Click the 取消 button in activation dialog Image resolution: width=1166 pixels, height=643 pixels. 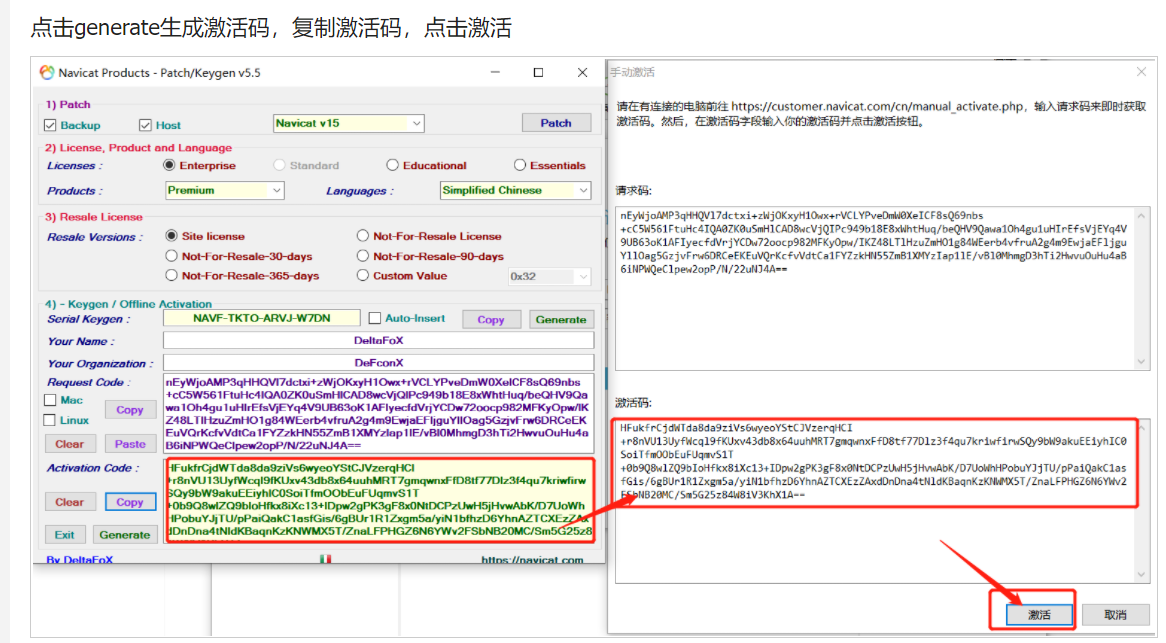[x=1115, y=614]
